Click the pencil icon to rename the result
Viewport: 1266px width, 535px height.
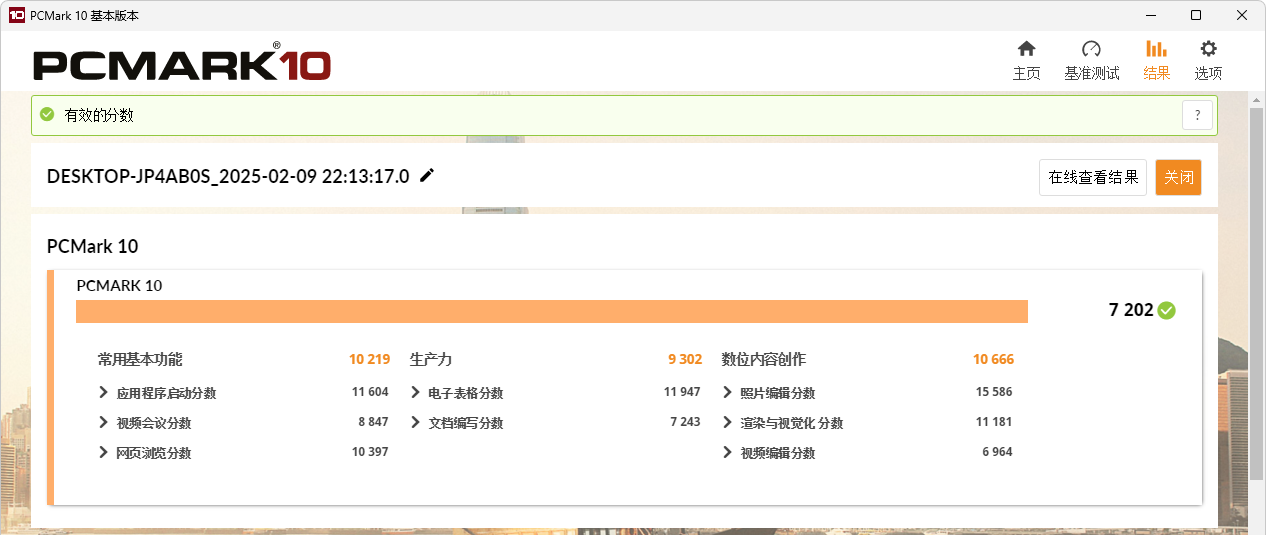point(427,176)
